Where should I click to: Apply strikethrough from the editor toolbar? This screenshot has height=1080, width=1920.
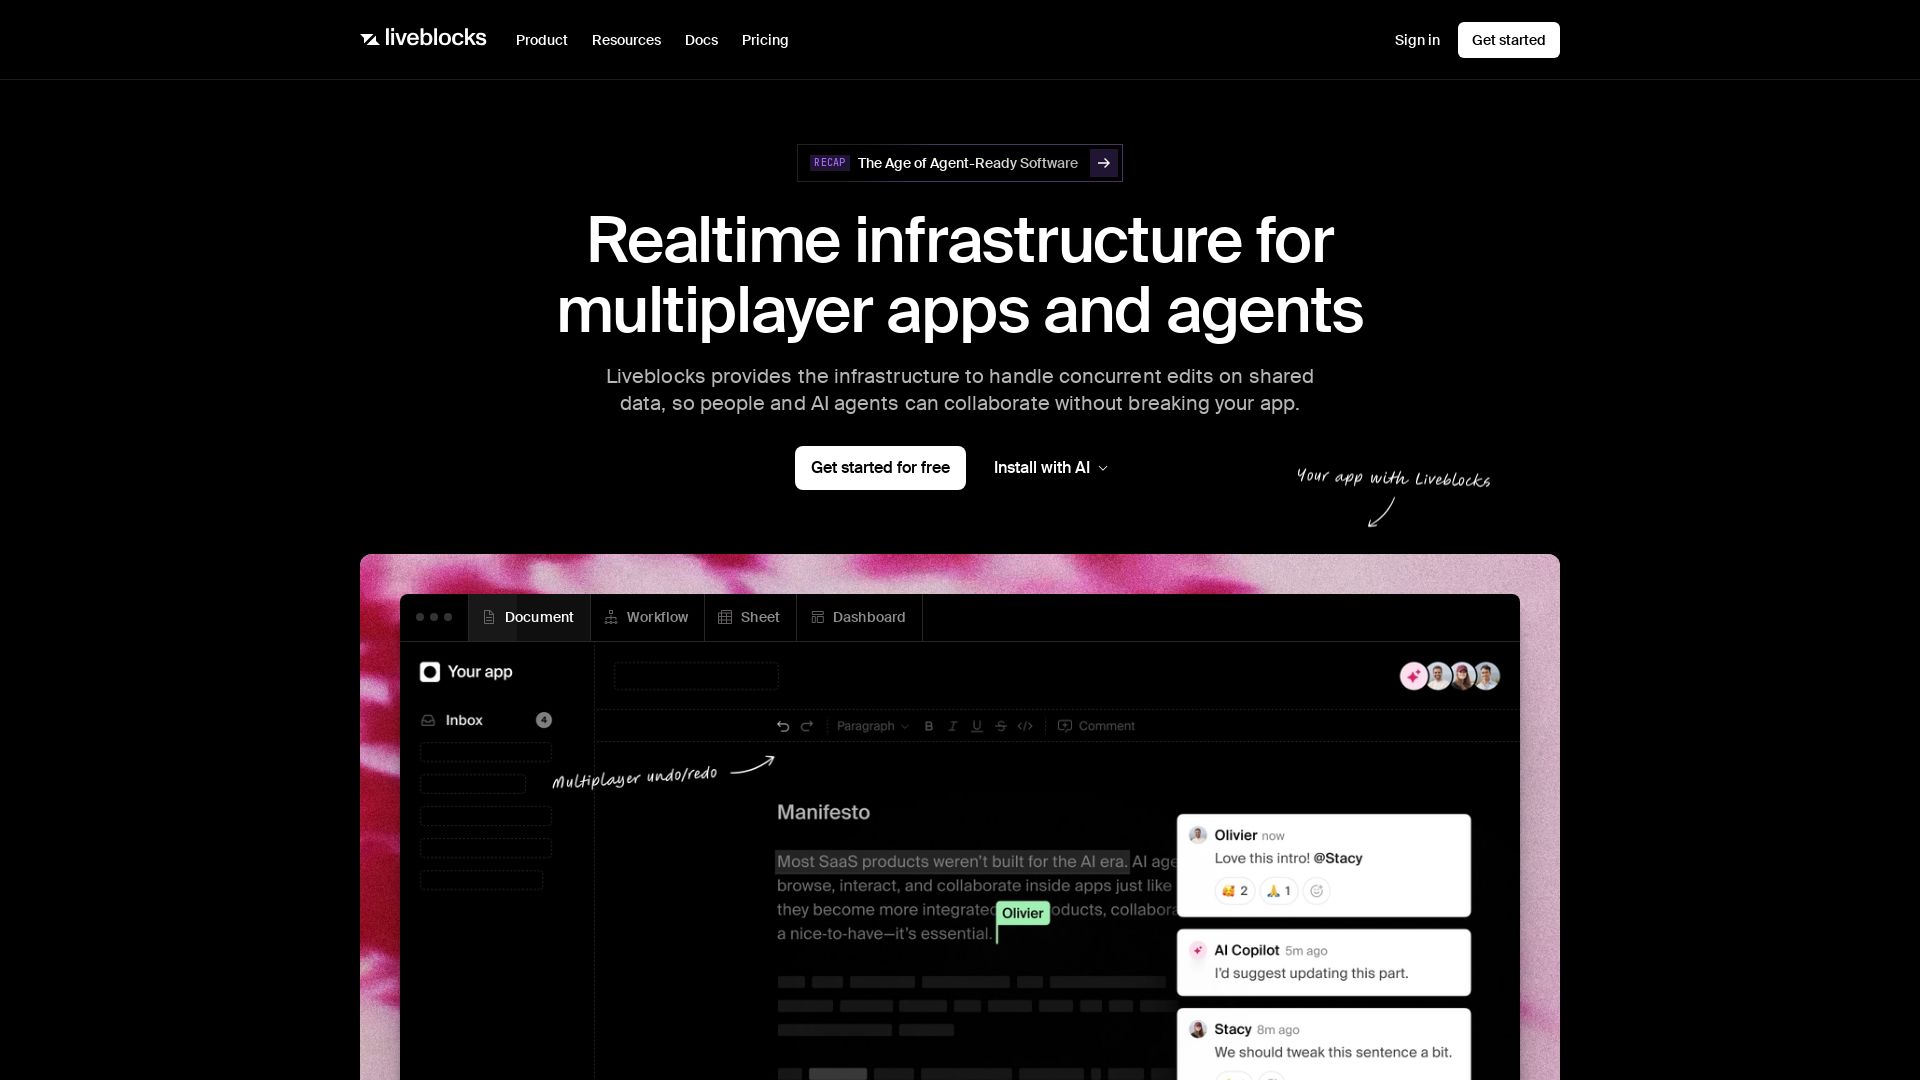click(1001, 726)
